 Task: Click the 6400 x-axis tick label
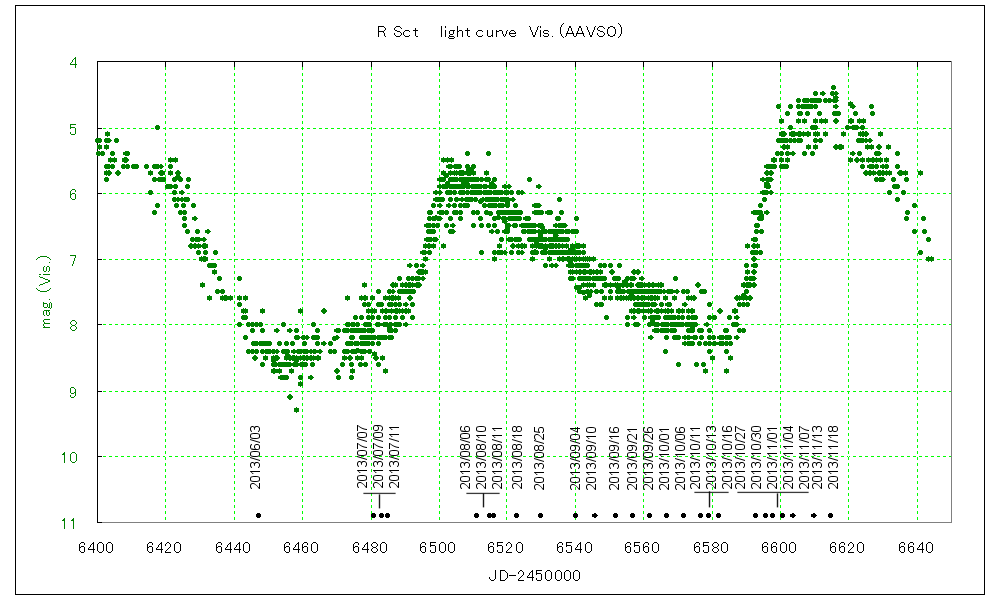click(96, 547)
